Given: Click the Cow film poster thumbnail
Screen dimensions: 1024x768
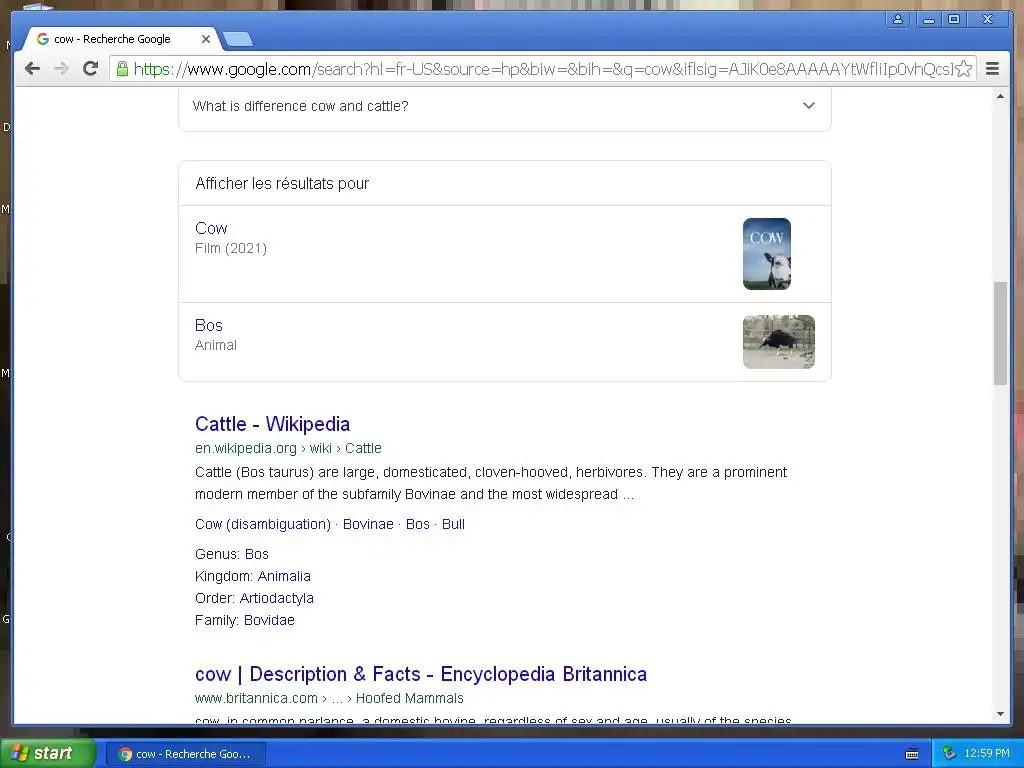Looking at the screenshot, I should 767,254.
